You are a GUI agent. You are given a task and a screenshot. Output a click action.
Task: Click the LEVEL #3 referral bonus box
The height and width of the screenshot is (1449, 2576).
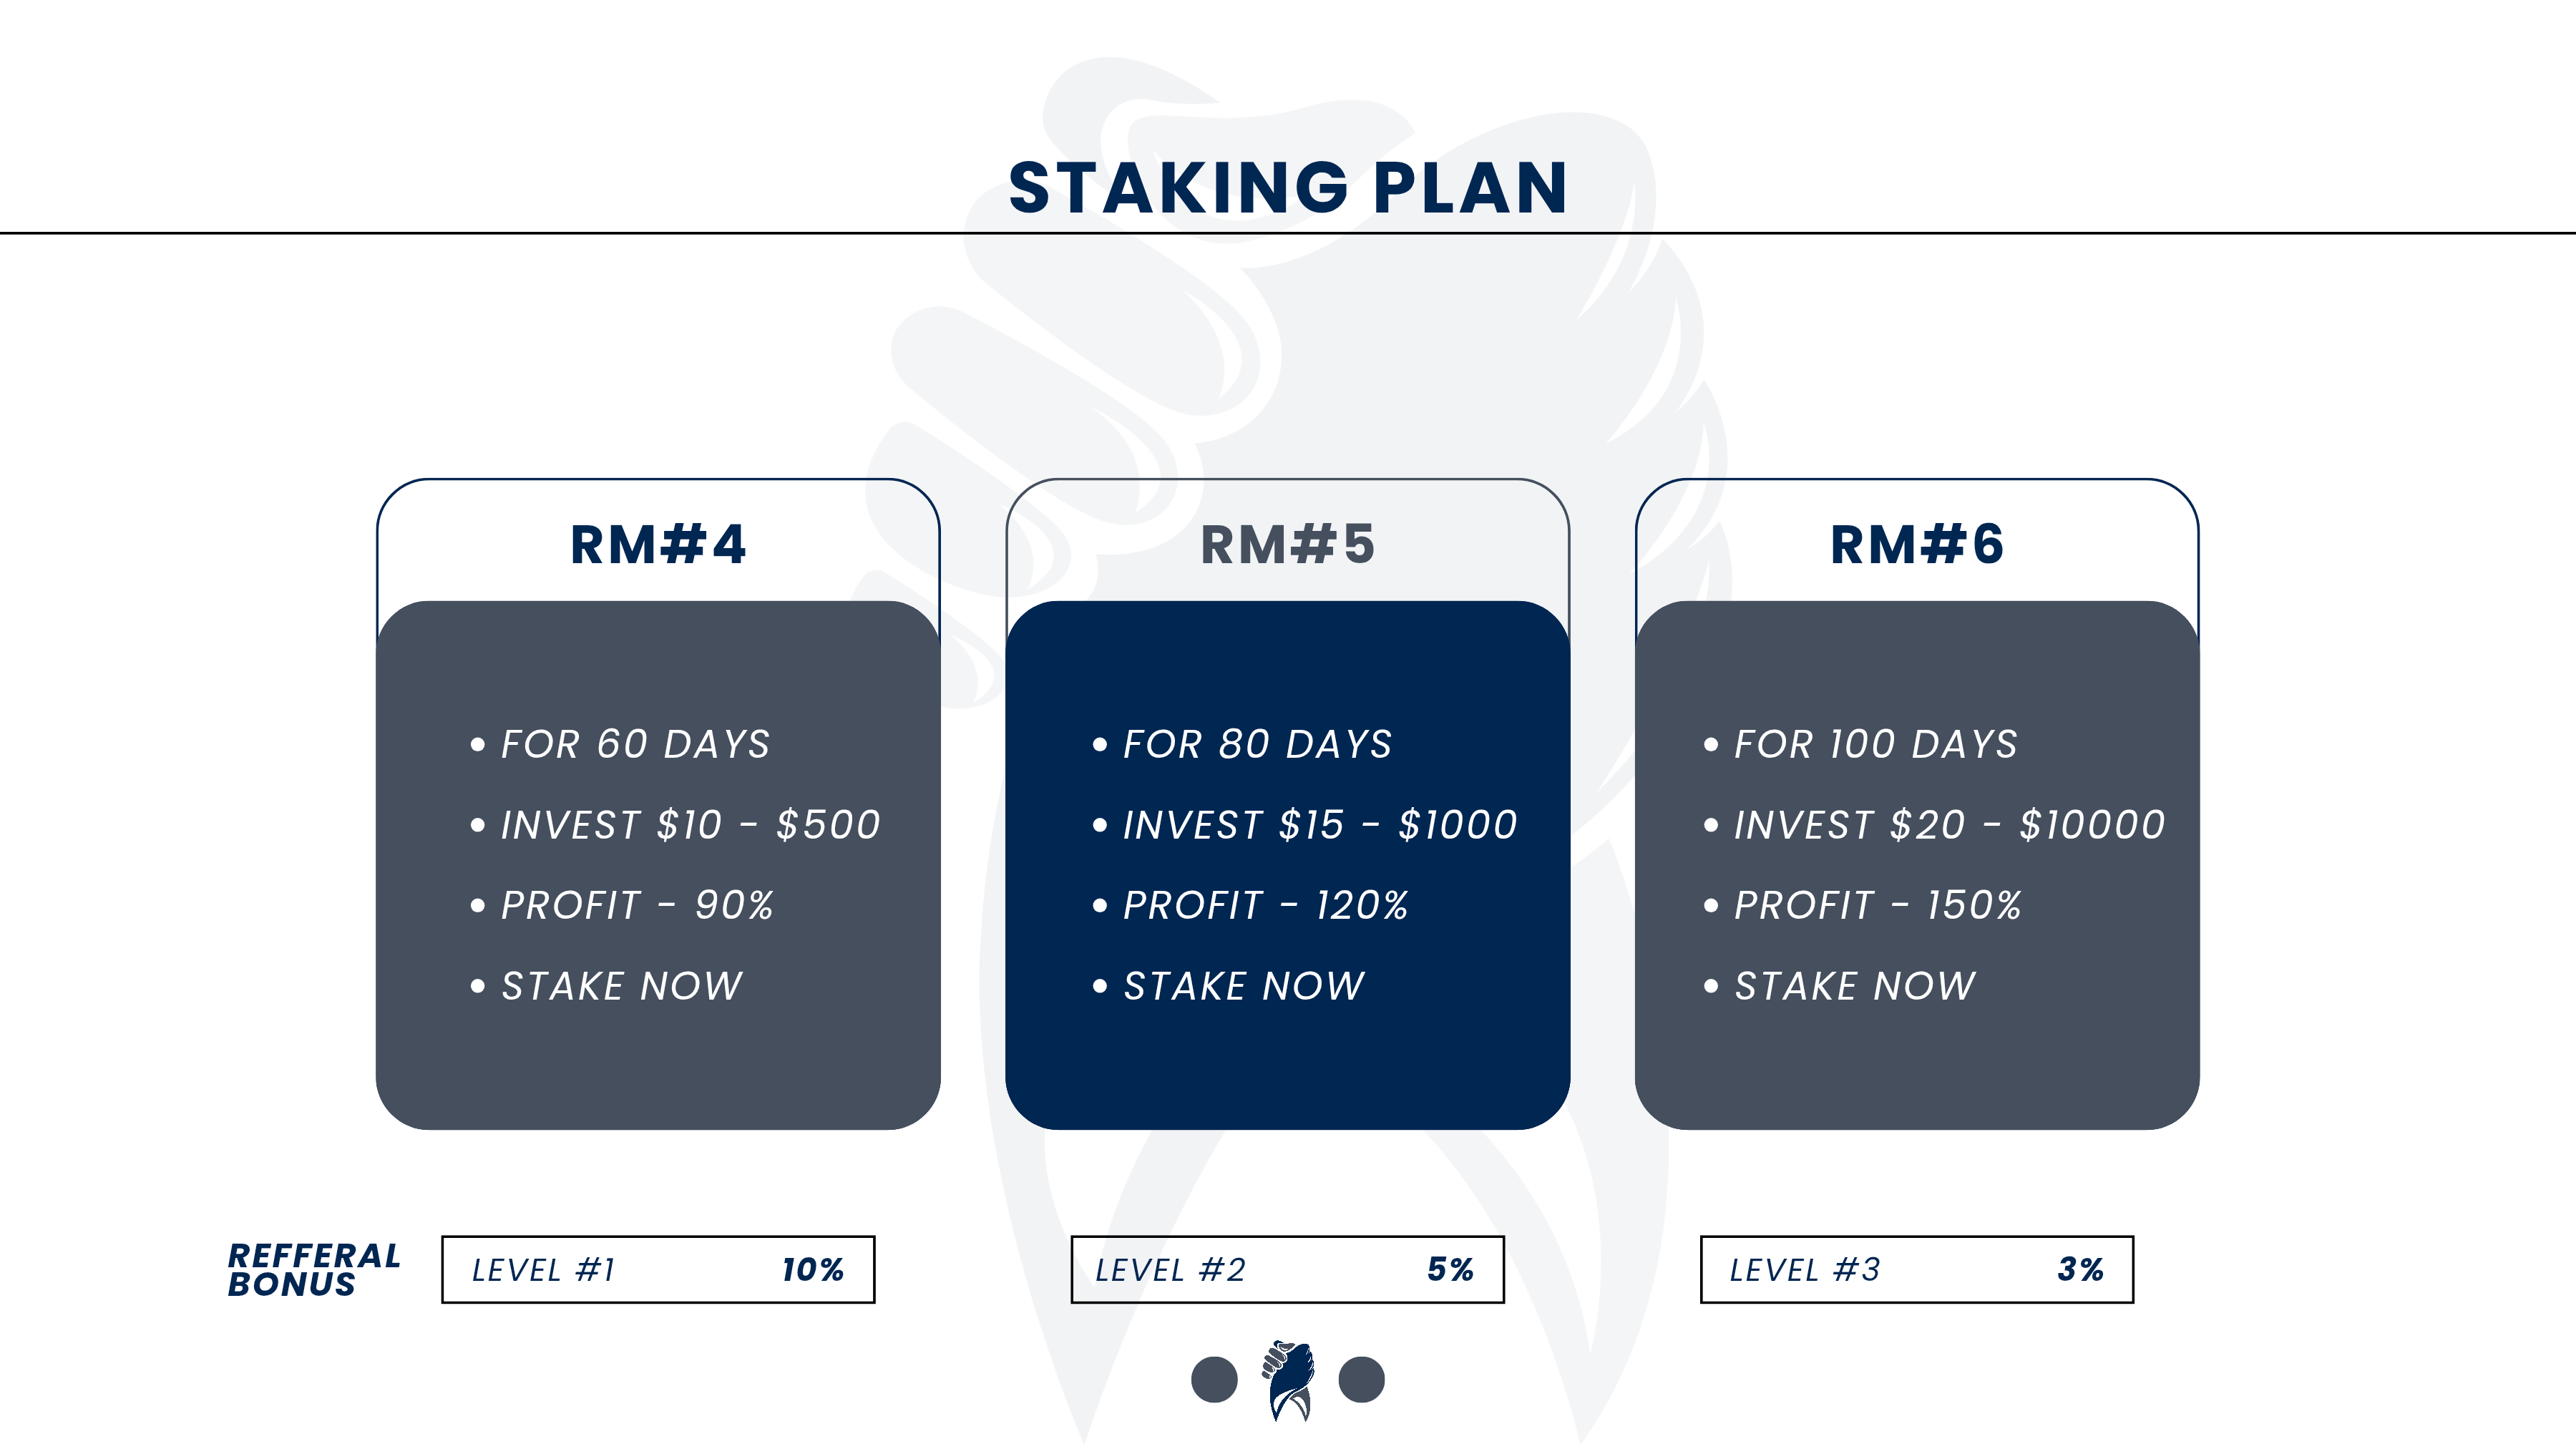[1917, 1269]
